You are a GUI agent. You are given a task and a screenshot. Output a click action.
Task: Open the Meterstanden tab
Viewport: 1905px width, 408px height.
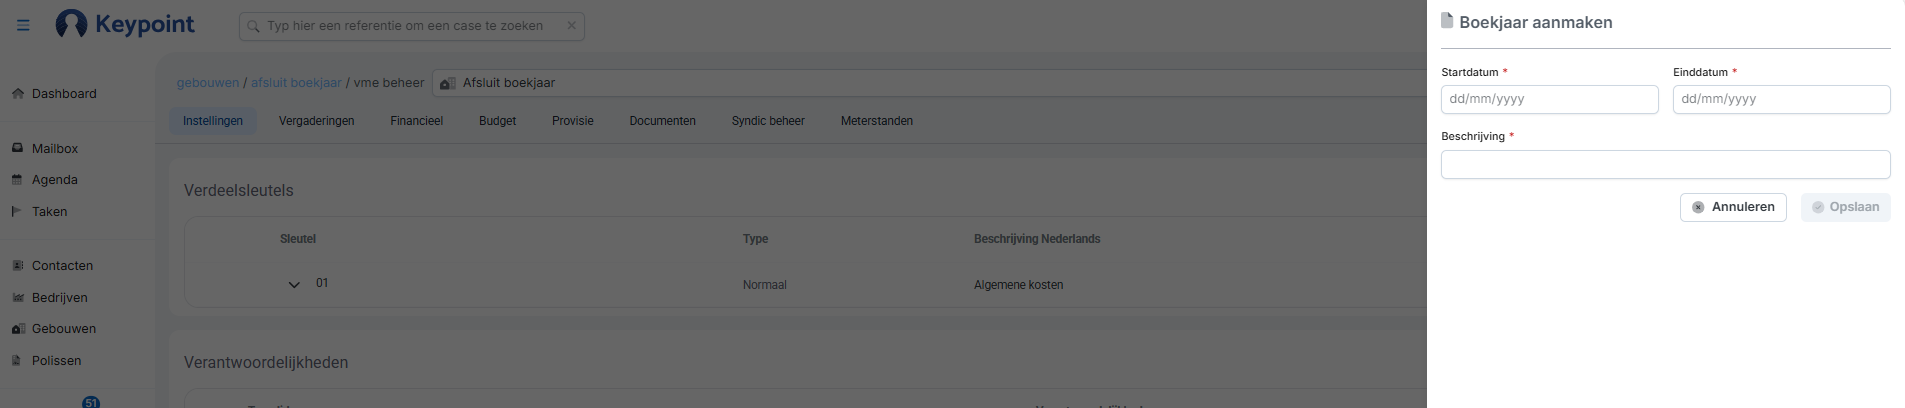[876, 121]
